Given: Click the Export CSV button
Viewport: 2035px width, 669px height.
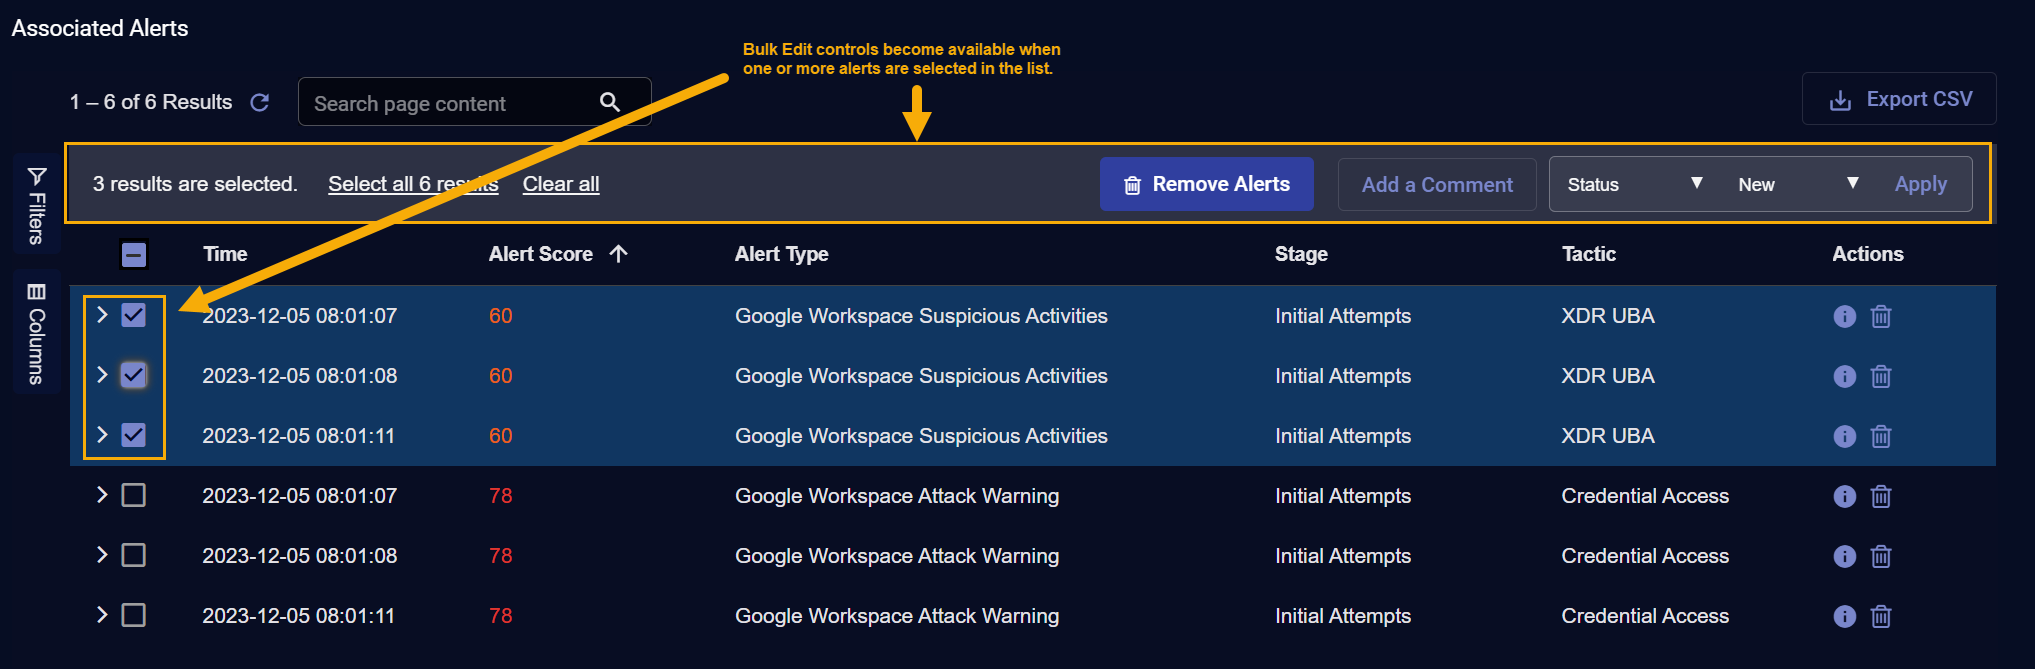Looking at the screenshot, I should pyautogui.click(x=1899, y=99).
